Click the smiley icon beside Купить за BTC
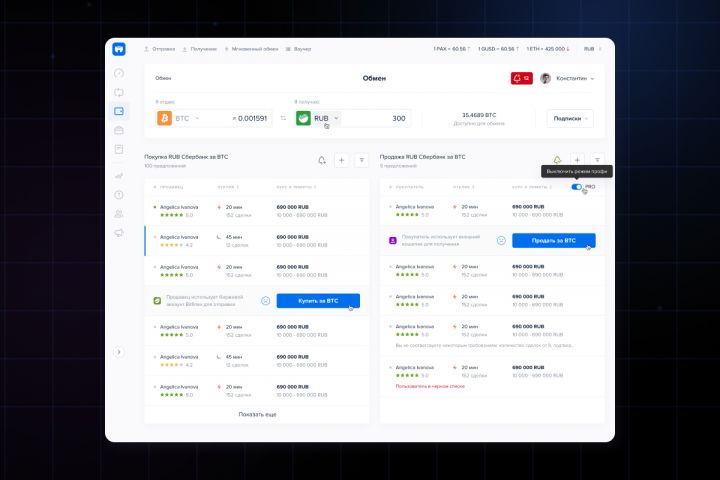The width and height of the screenshot is (720, 480). (265, 301)
